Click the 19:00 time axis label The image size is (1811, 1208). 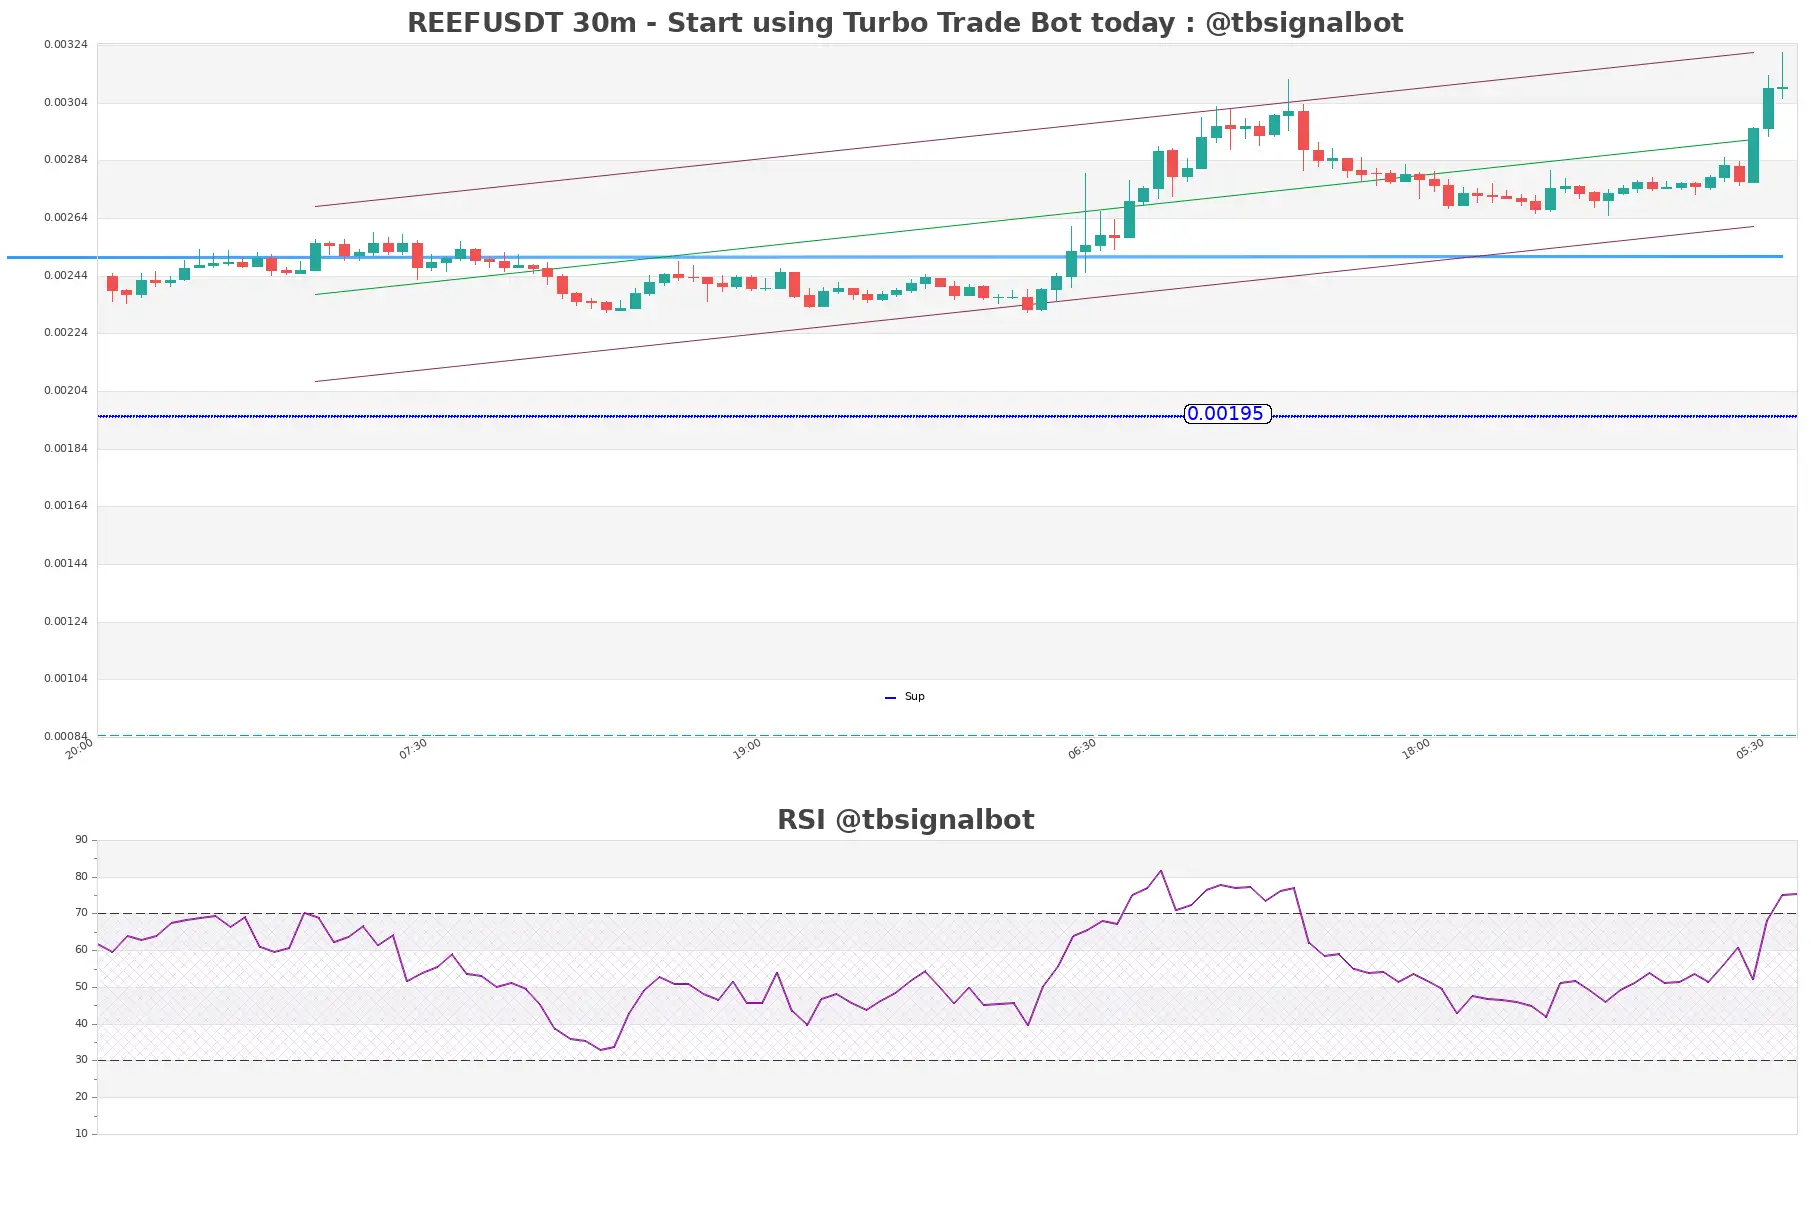coord(747,750)
